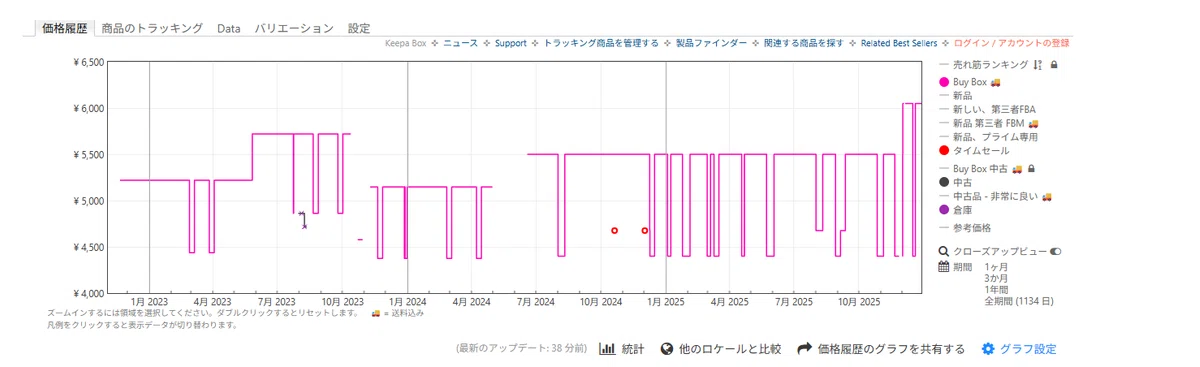Open the ニュース link
1200x367 pixels.
coord(461,43)
